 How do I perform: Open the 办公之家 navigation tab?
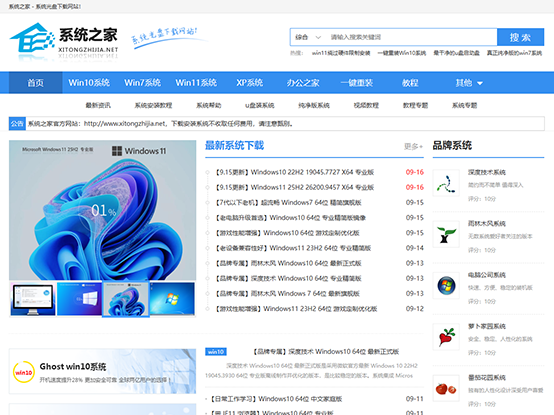303,83
